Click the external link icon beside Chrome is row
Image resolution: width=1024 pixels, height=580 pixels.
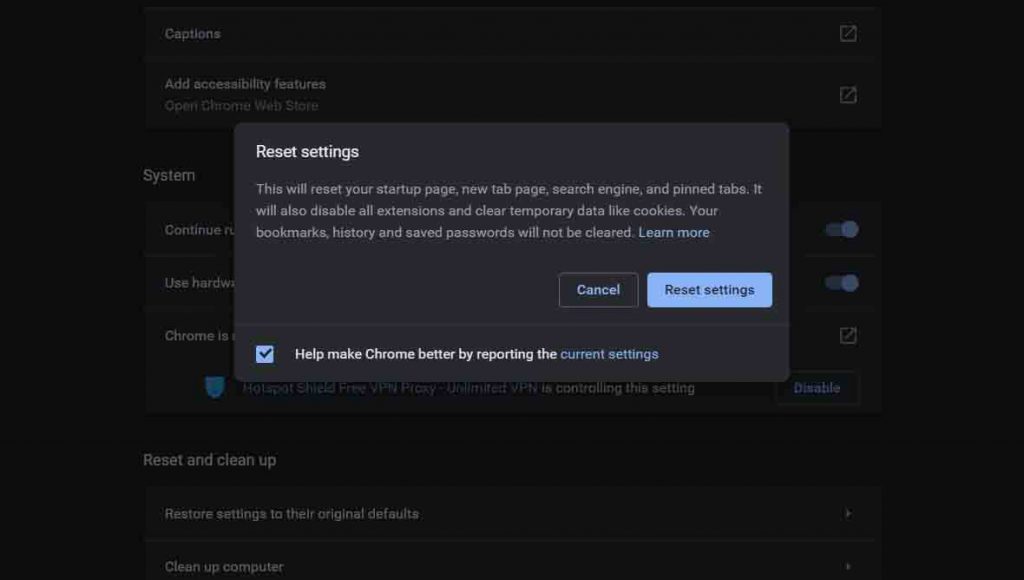click(x=847, y=335)
